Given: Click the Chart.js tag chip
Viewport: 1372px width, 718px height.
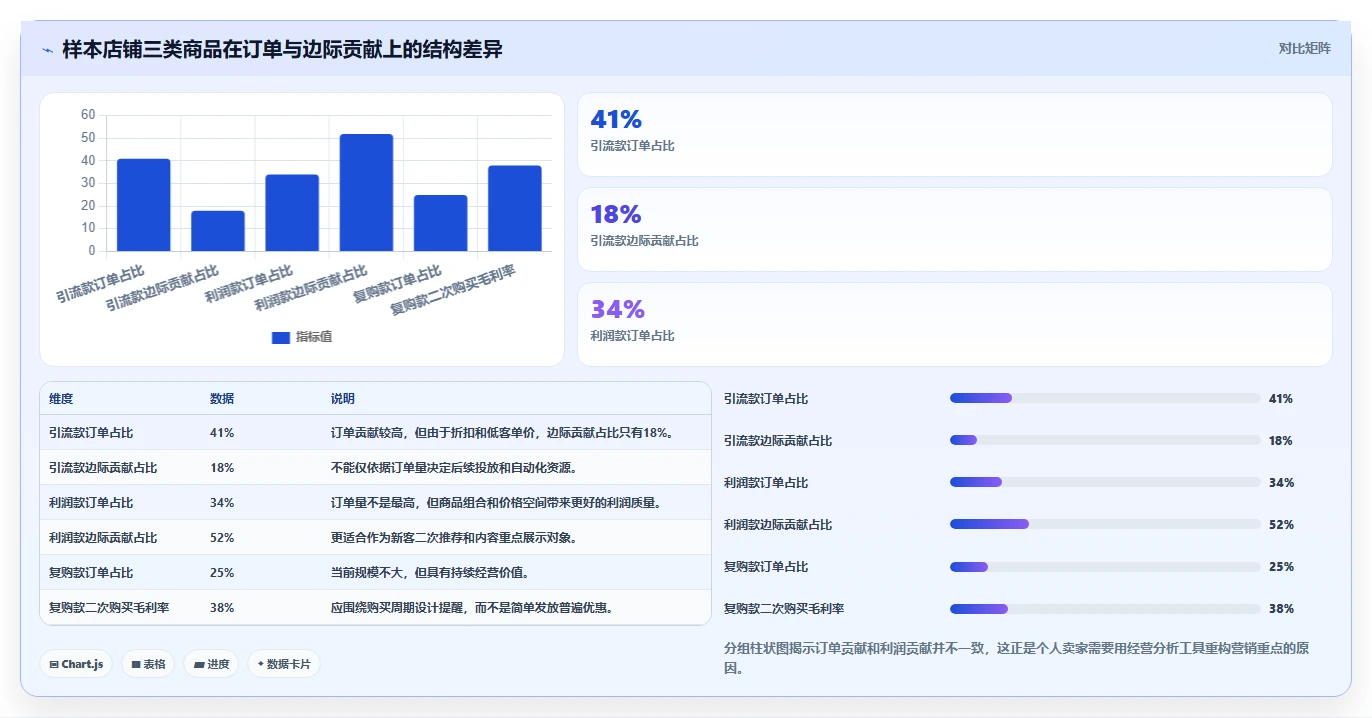Looking at the screenshot, I should pyautogui.click(x=76, y=664).
